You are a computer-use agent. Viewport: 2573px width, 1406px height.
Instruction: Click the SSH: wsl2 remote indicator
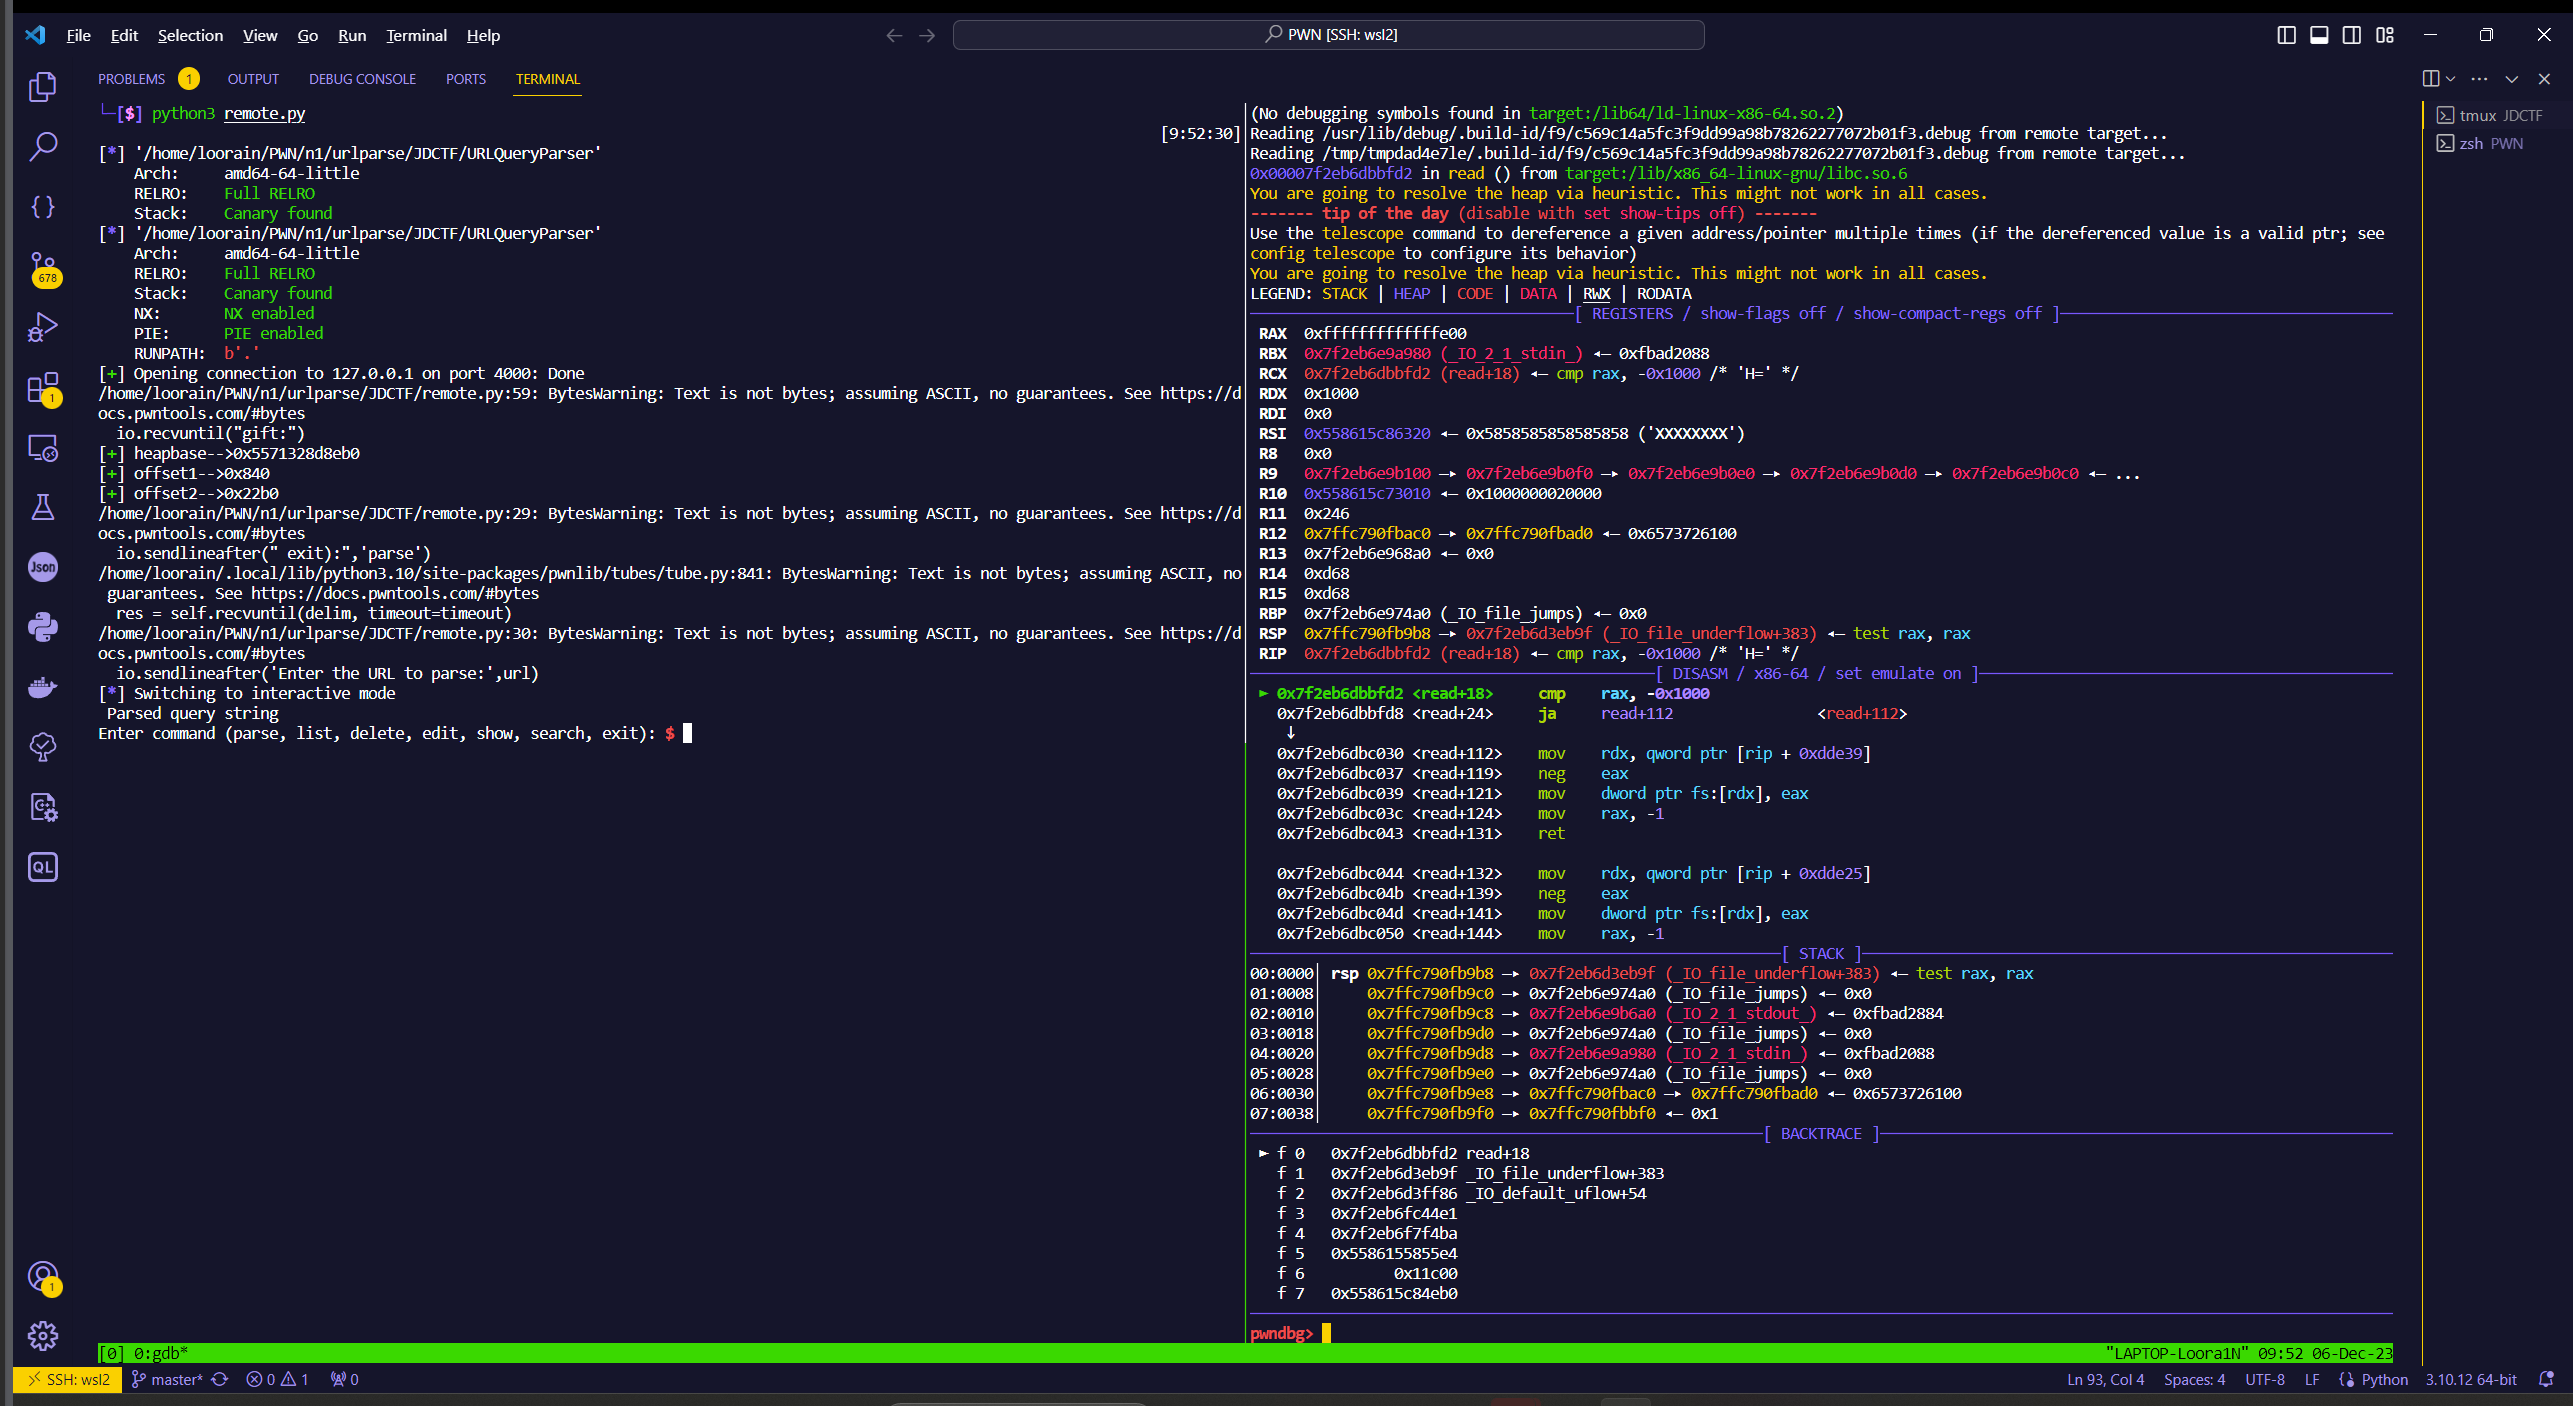[x=68, y=1379]
